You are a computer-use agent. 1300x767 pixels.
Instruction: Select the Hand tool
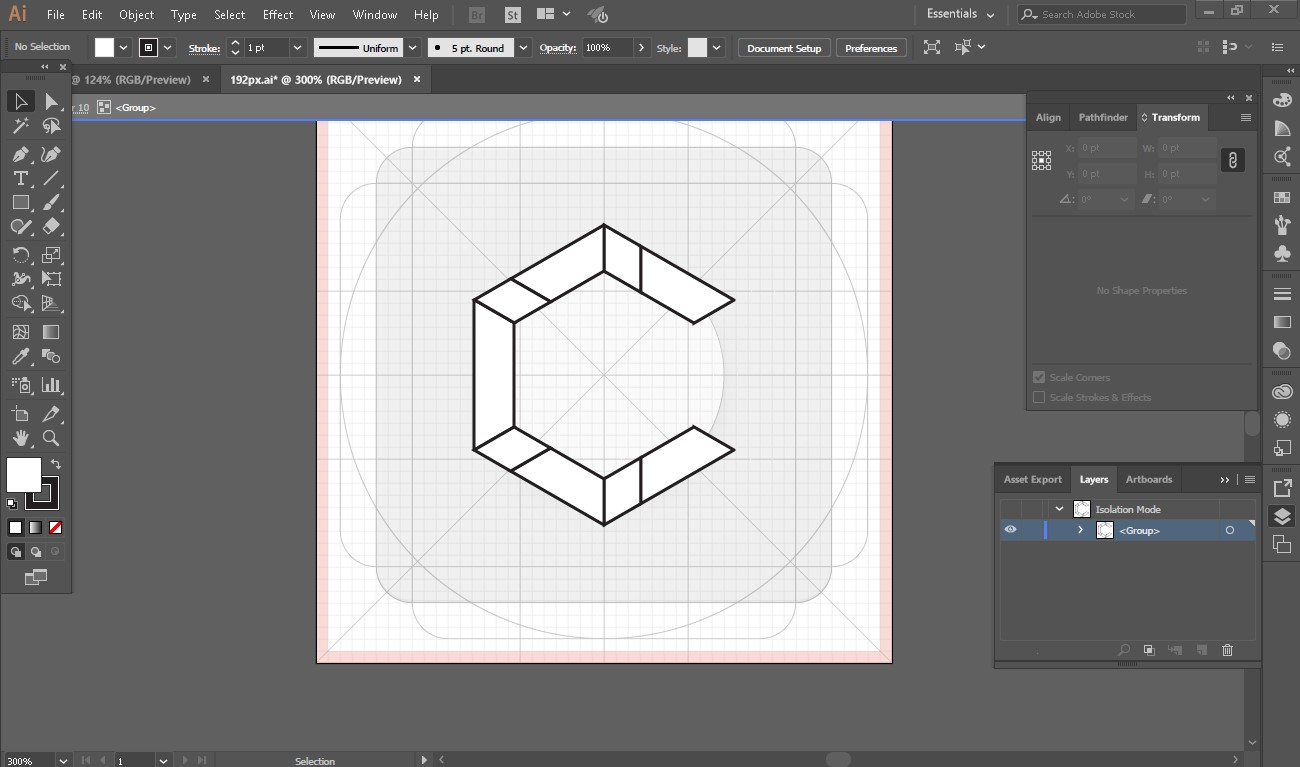tap(20, 438)
